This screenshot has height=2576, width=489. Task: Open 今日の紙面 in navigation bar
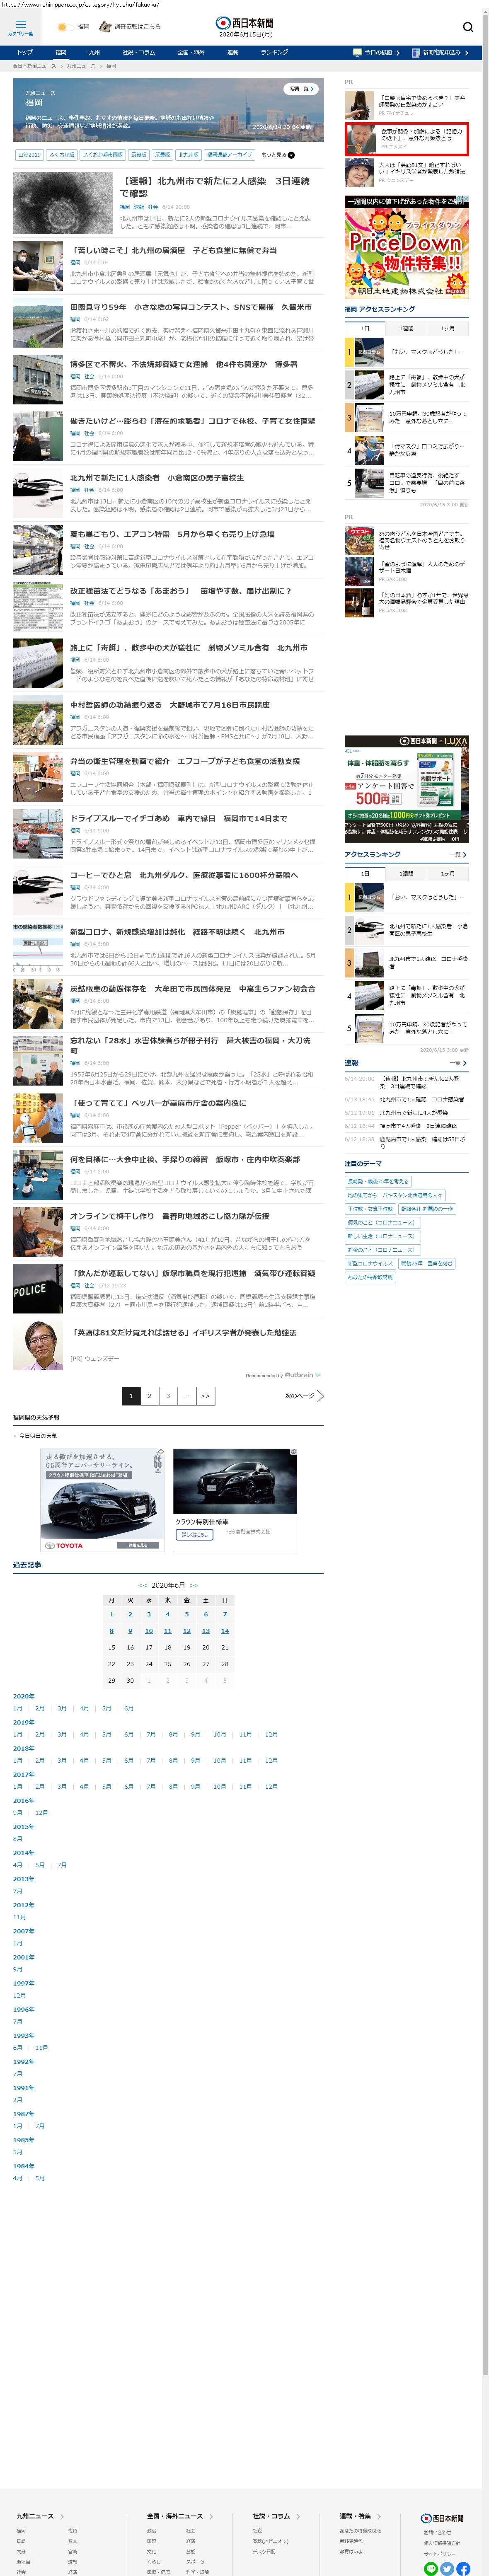coord(377,52)
